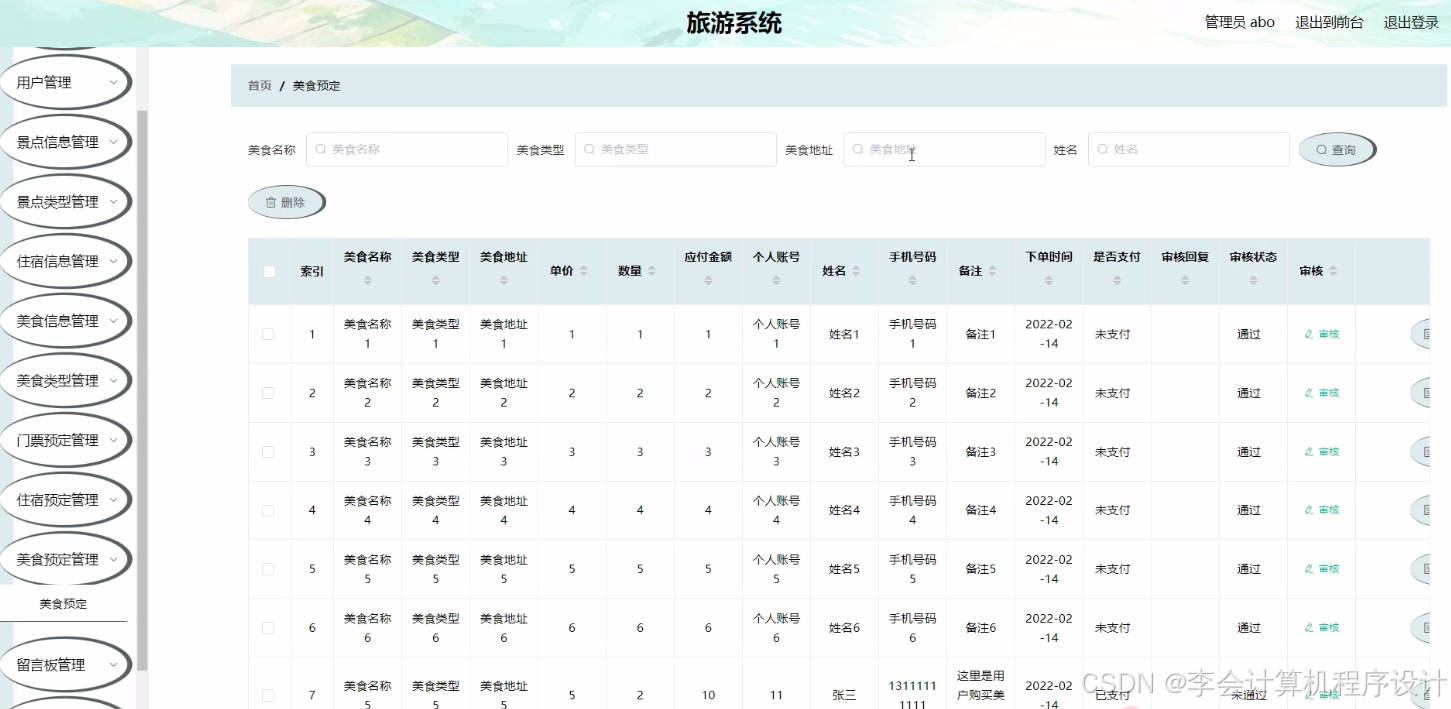Sort table by 单价 column arrows
The image size is (1451, 709).
coord(584,271)
